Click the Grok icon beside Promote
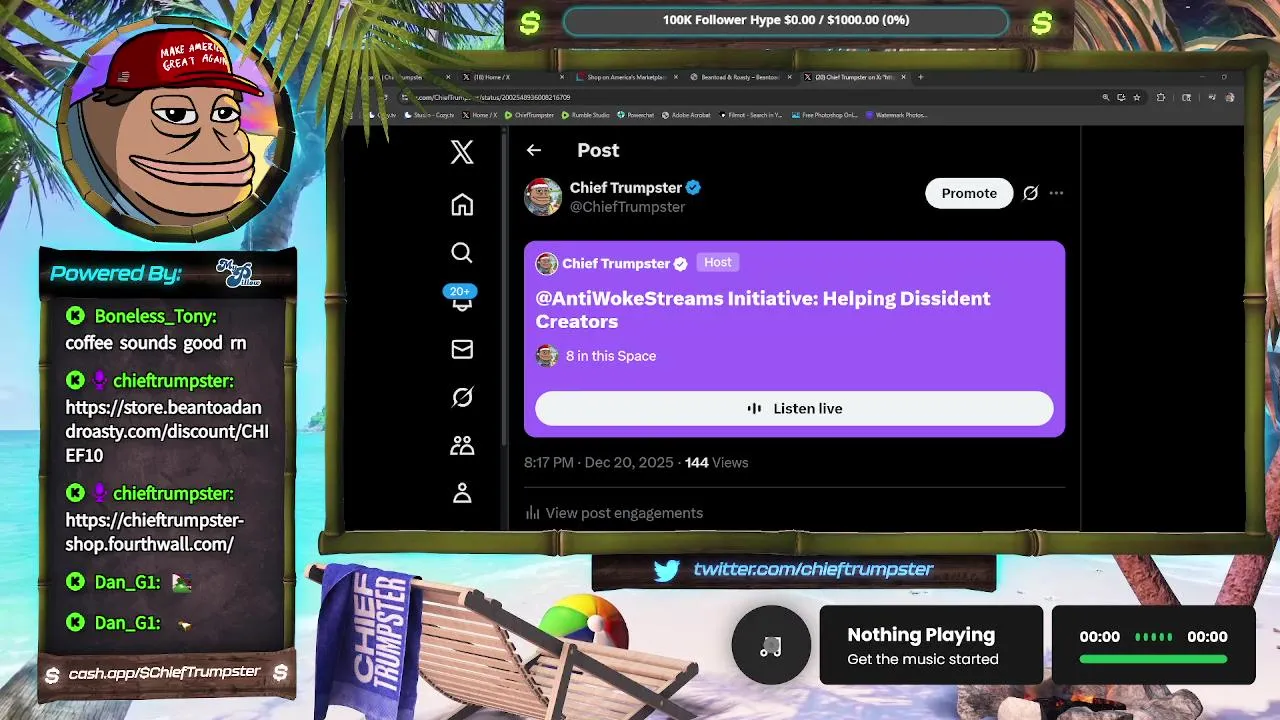 click(1030, 193)
